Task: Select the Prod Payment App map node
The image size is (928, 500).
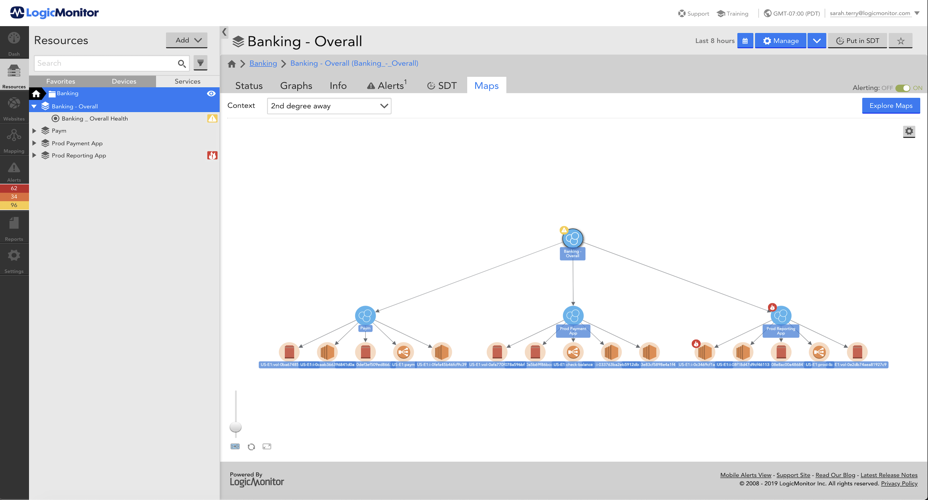Action: click(x=573, y=315)
